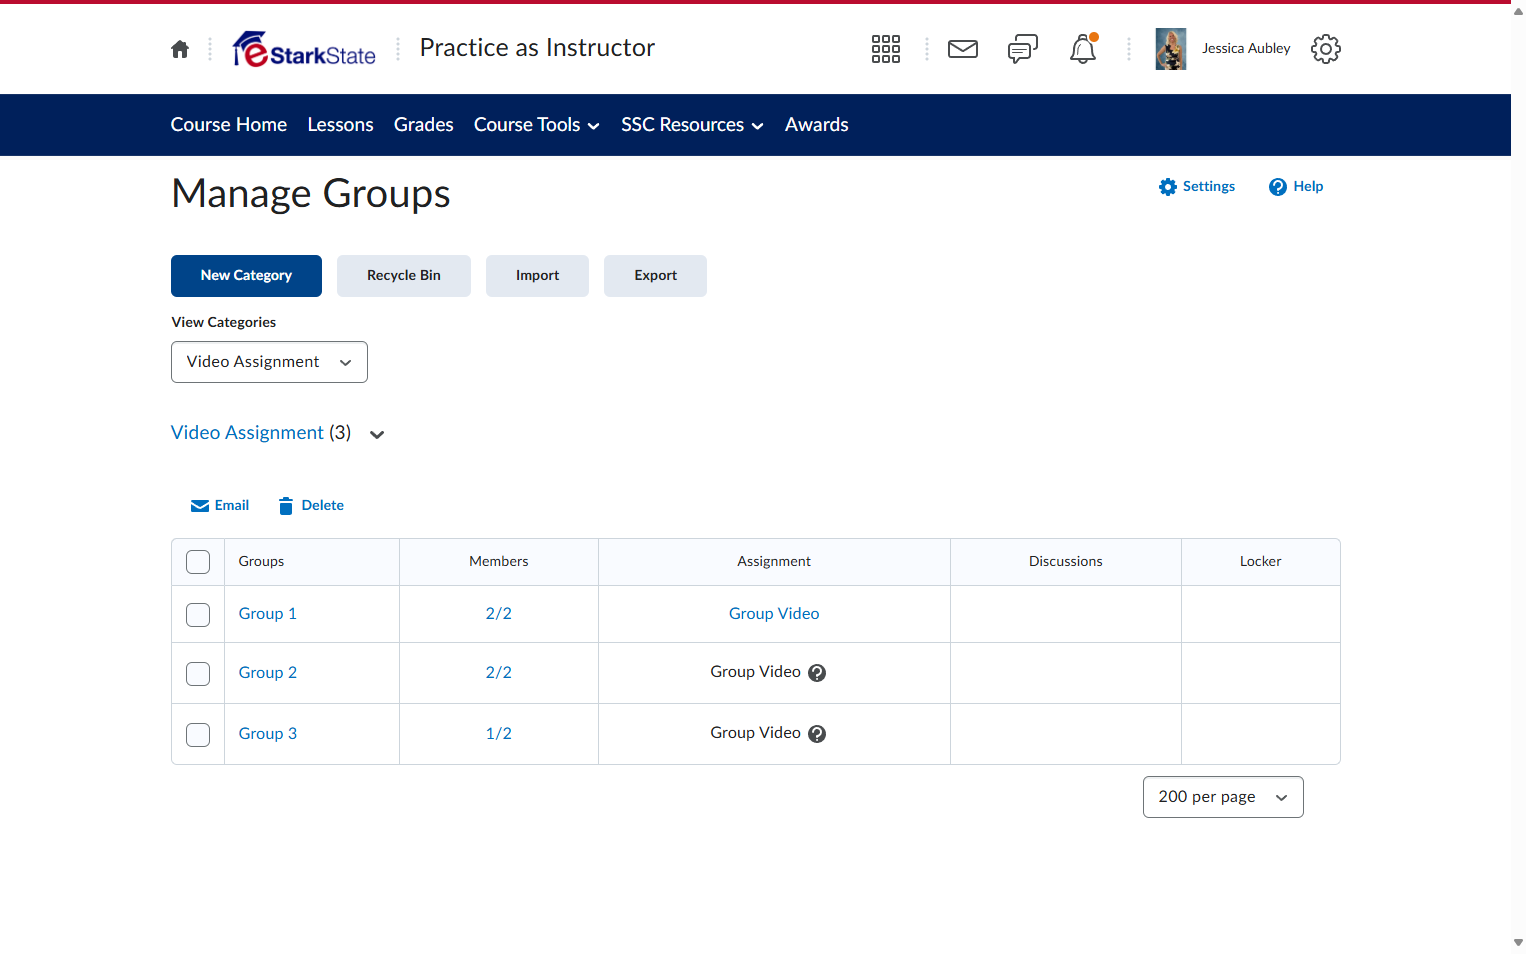Open the update alerts bell icon

pyautogui.click(x=1083, y=49)
